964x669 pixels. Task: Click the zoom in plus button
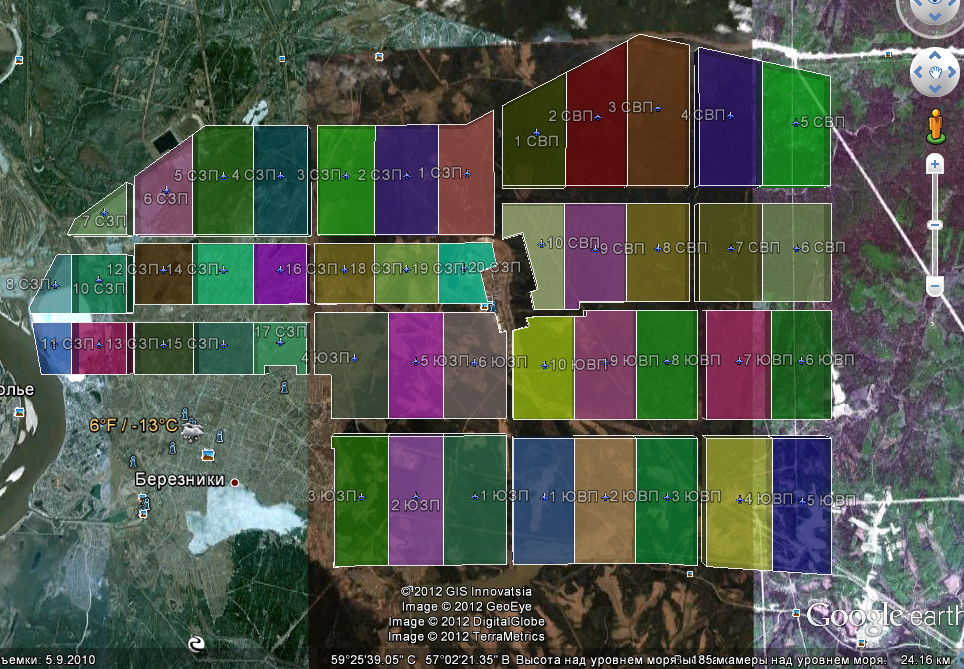tap(935, 163)
